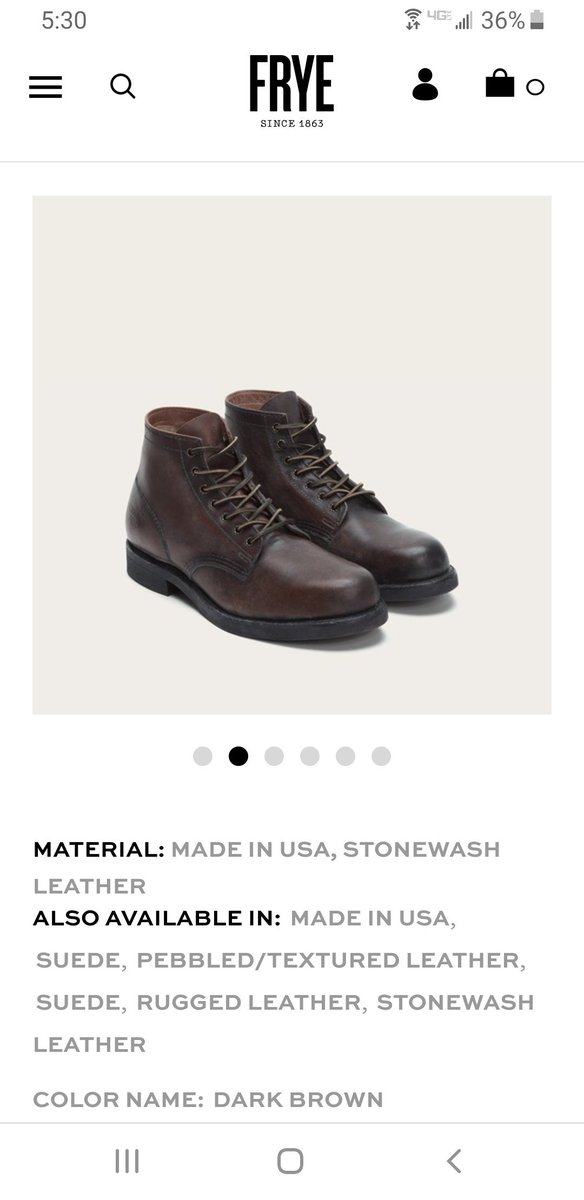The height and width of the screenshot is (1200, 584).
Task: Select the fourth image carousel dot
Action: click(x=310, y=756)
